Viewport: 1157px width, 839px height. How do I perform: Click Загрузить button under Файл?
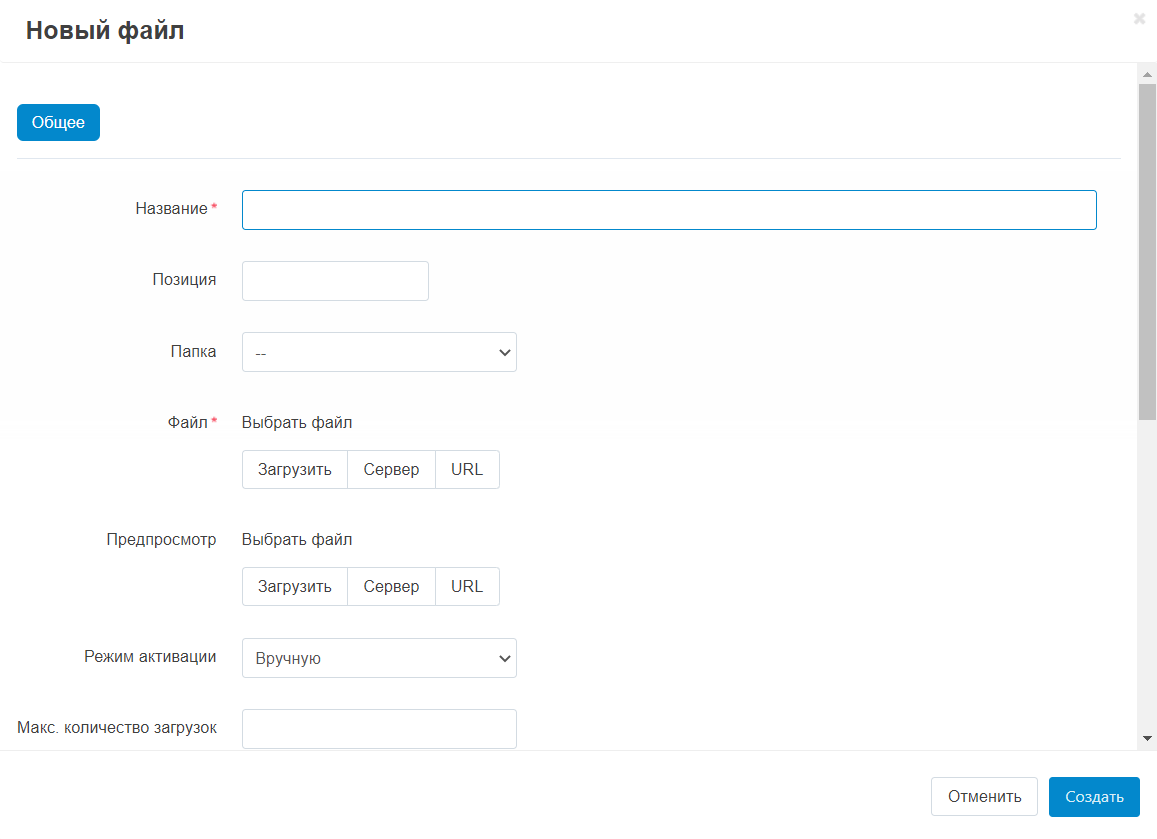click(295, 470)
